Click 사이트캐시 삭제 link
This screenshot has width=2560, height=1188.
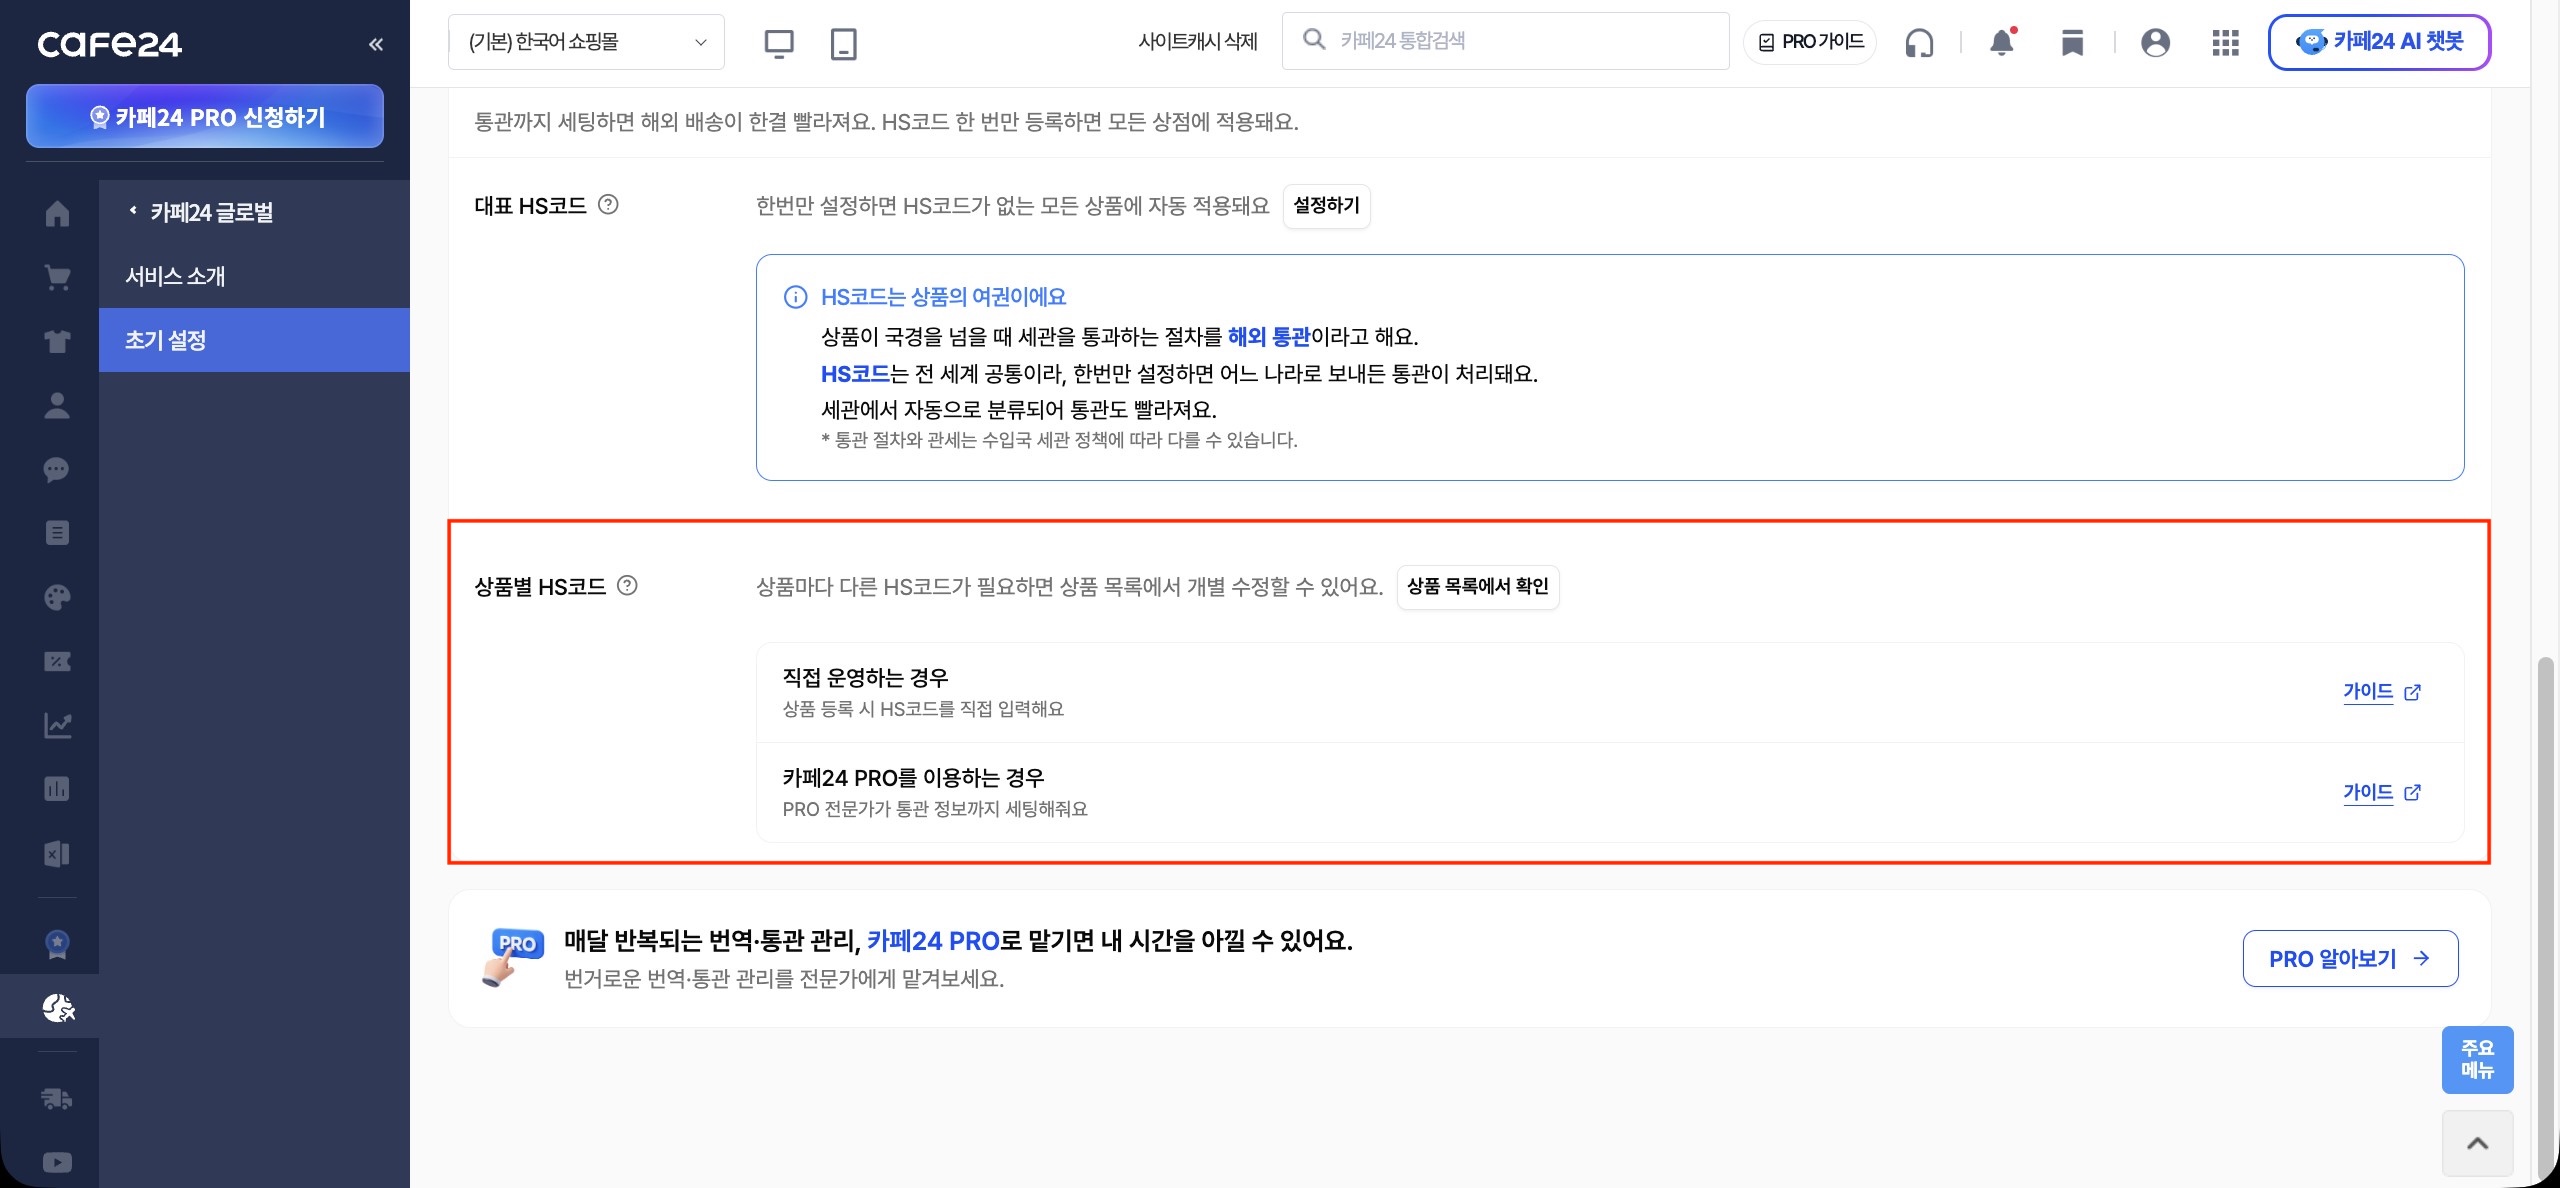pyautogui.click(x=1198, y=41)
